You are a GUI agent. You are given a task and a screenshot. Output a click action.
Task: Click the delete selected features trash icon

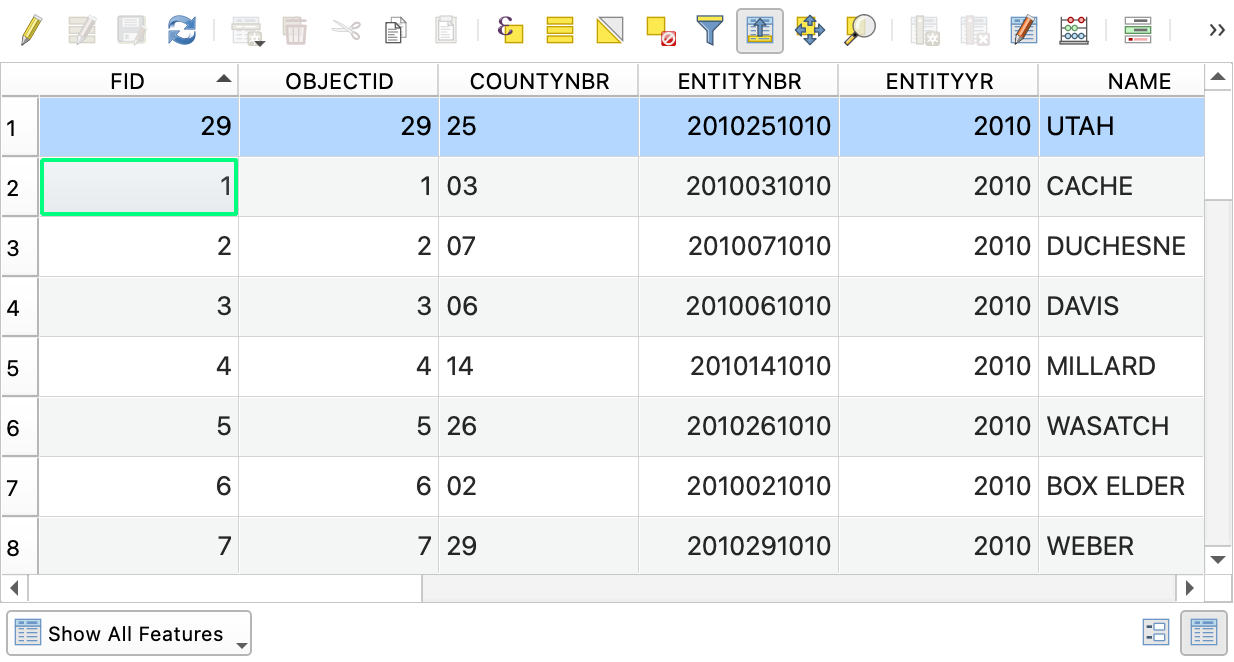click(x=296, y=30)
